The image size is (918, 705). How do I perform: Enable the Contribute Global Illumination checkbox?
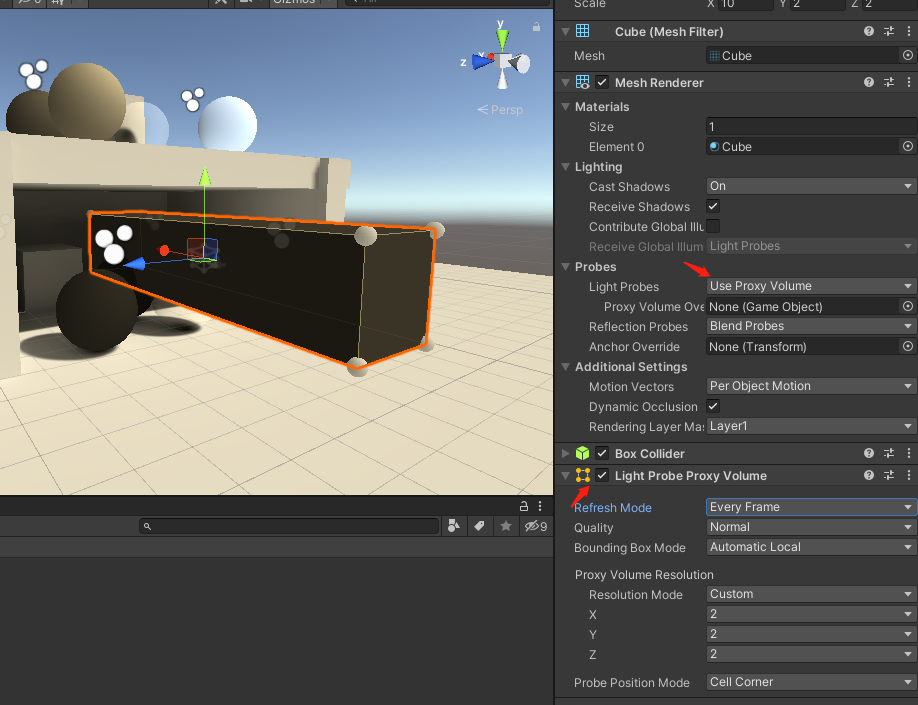coord(713,226)
